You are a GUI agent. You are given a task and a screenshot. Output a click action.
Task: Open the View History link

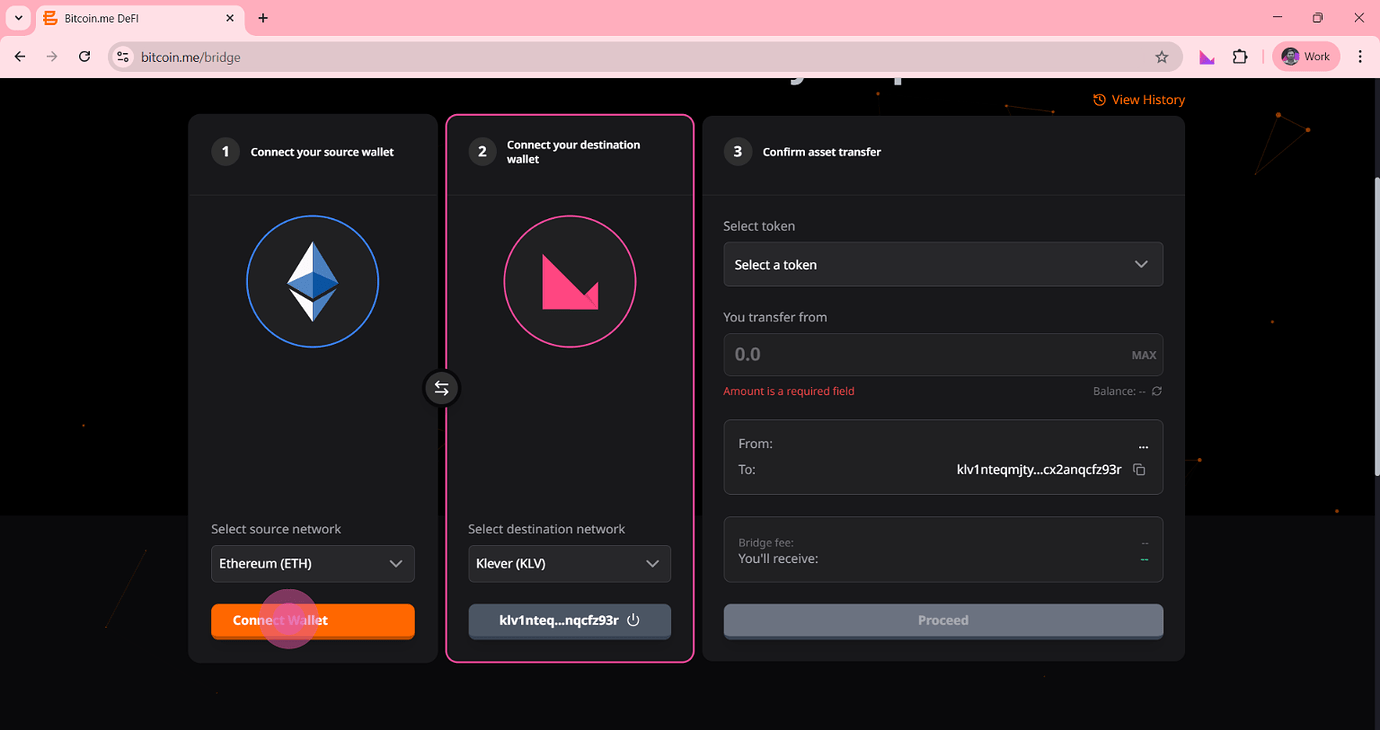pyautogui.click(x=1139, y=100)
